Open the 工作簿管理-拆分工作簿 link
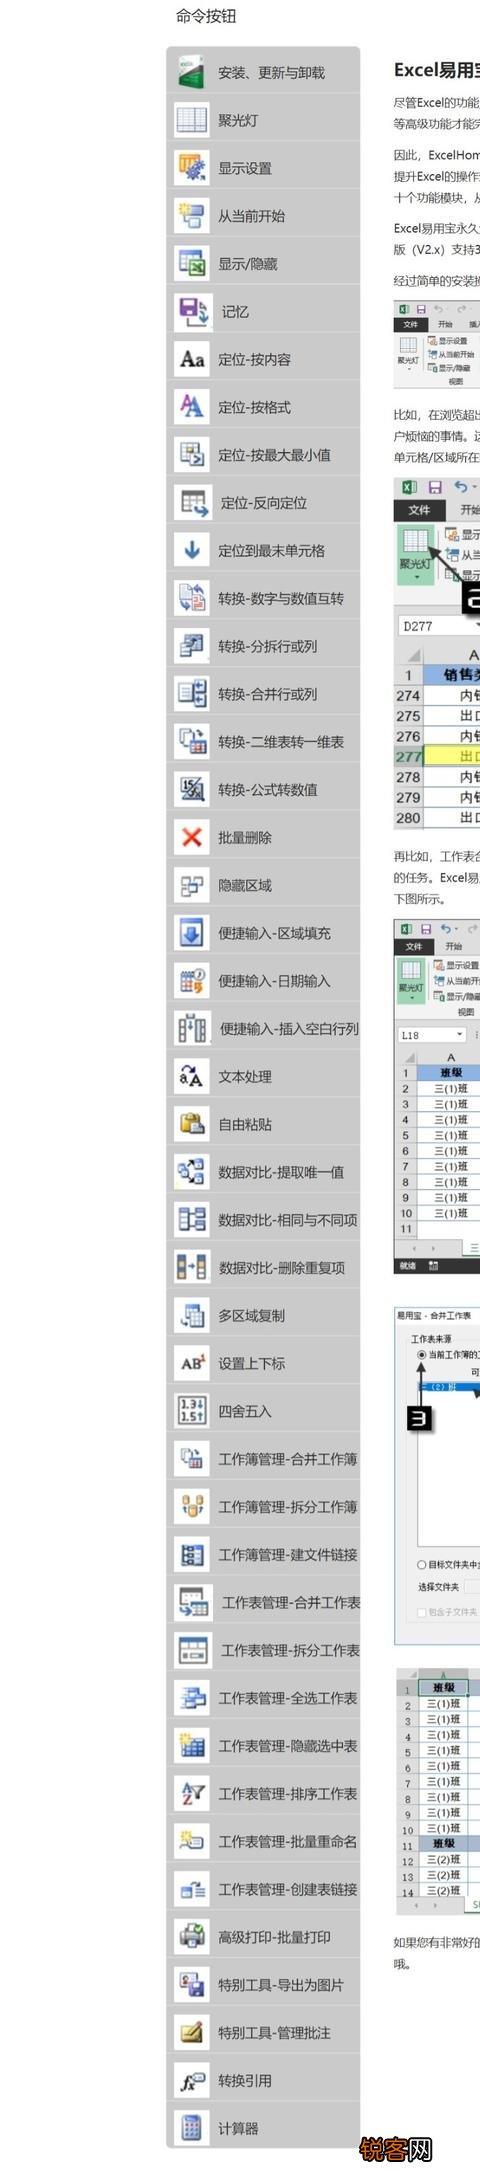This screenshot has width=480, height=2181. (288, 1507)
